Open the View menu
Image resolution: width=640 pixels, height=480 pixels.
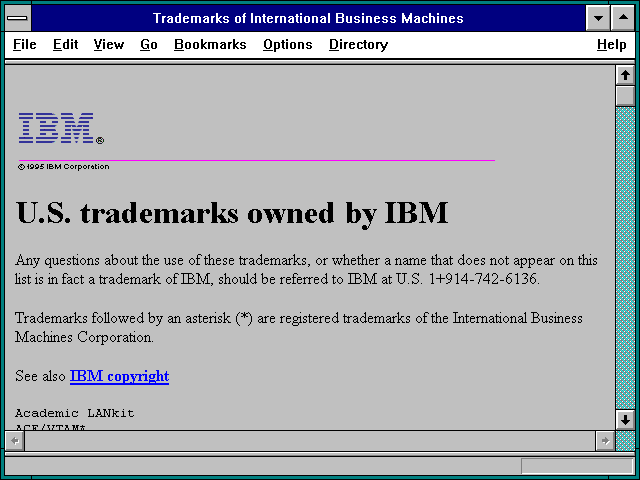(x=109, y=44)
